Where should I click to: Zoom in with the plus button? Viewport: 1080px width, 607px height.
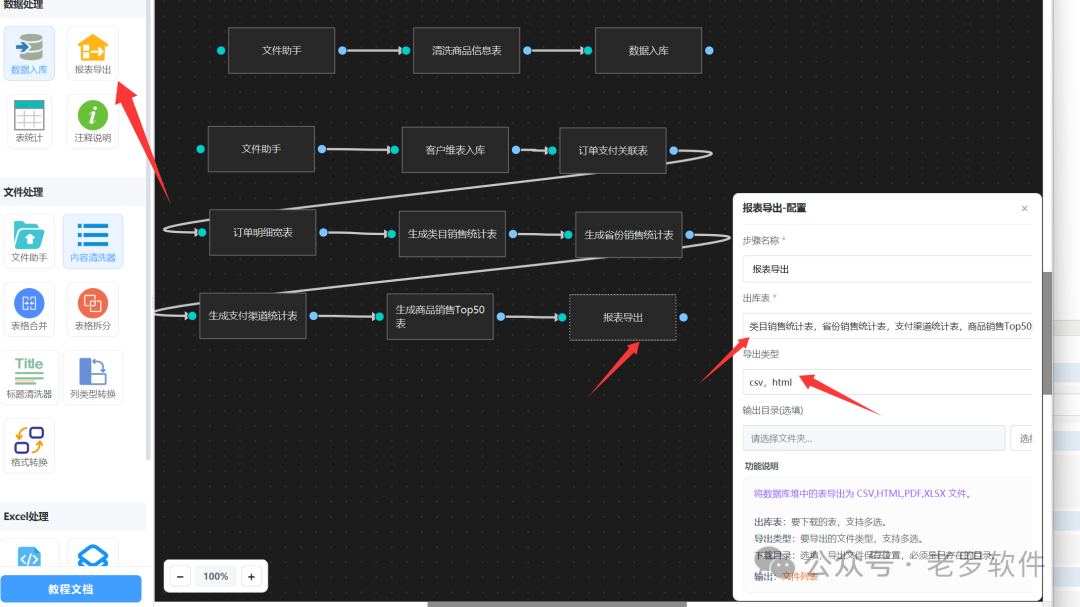[251, 577]
